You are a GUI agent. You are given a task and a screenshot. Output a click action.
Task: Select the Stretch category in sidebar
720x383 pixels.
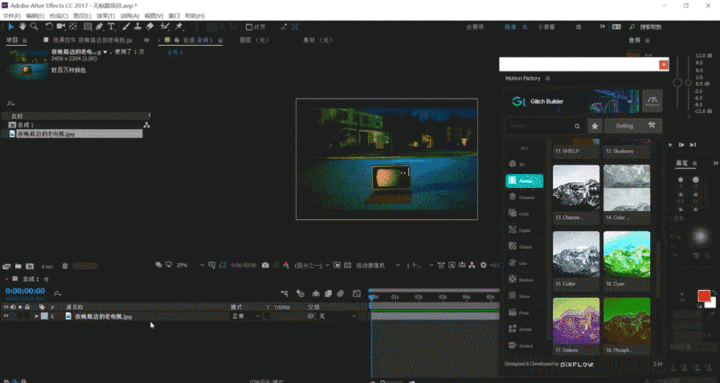click(524, 345)
